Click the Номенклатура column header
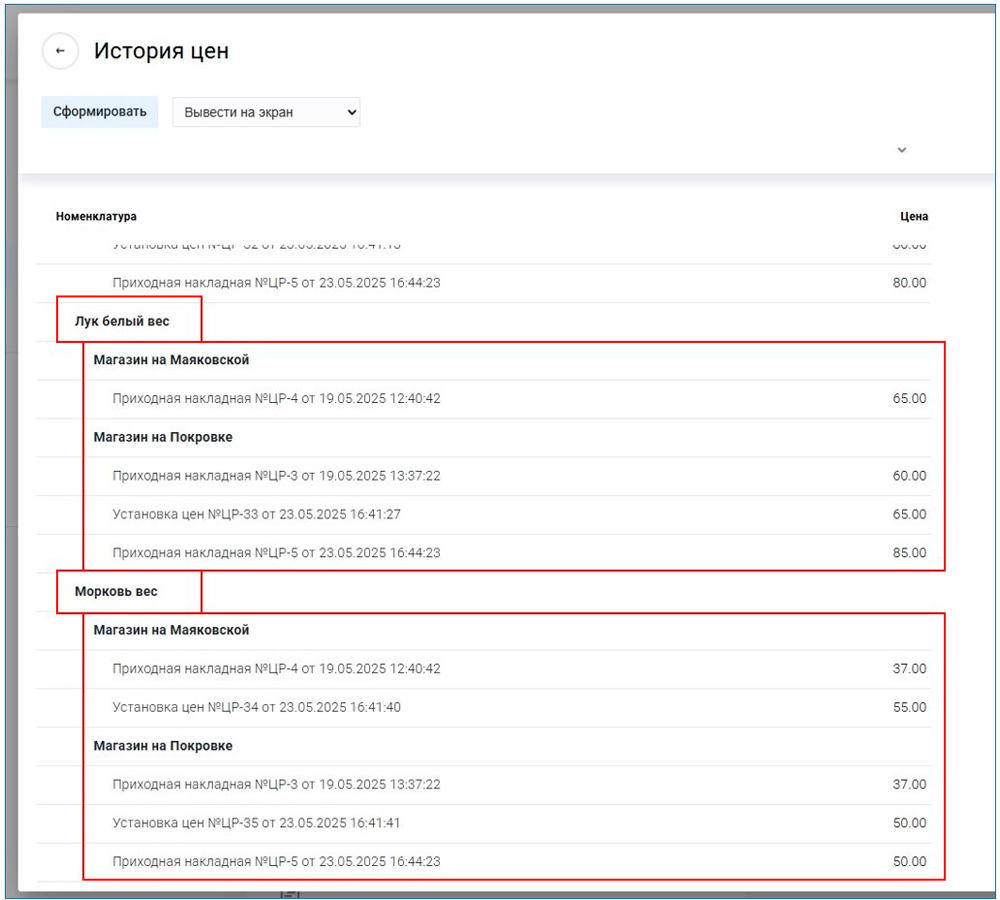The image size is (1000, 900). point(96,216)
